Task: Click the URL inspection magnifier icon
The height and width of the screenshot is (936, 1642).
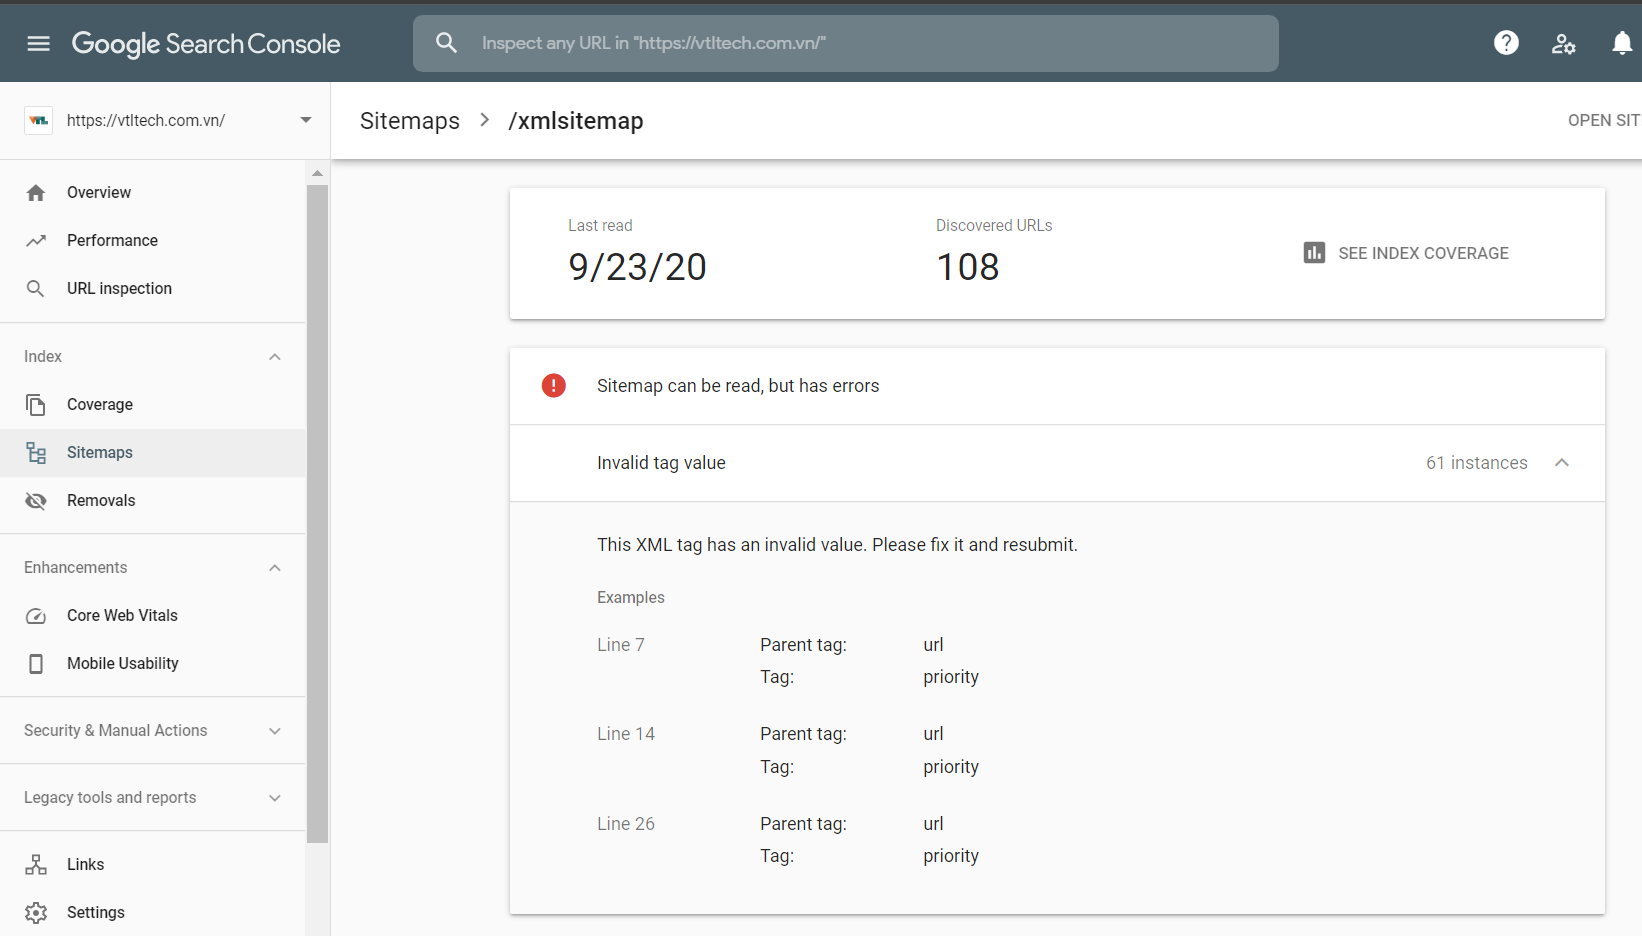Action: [x=36, y=289]
